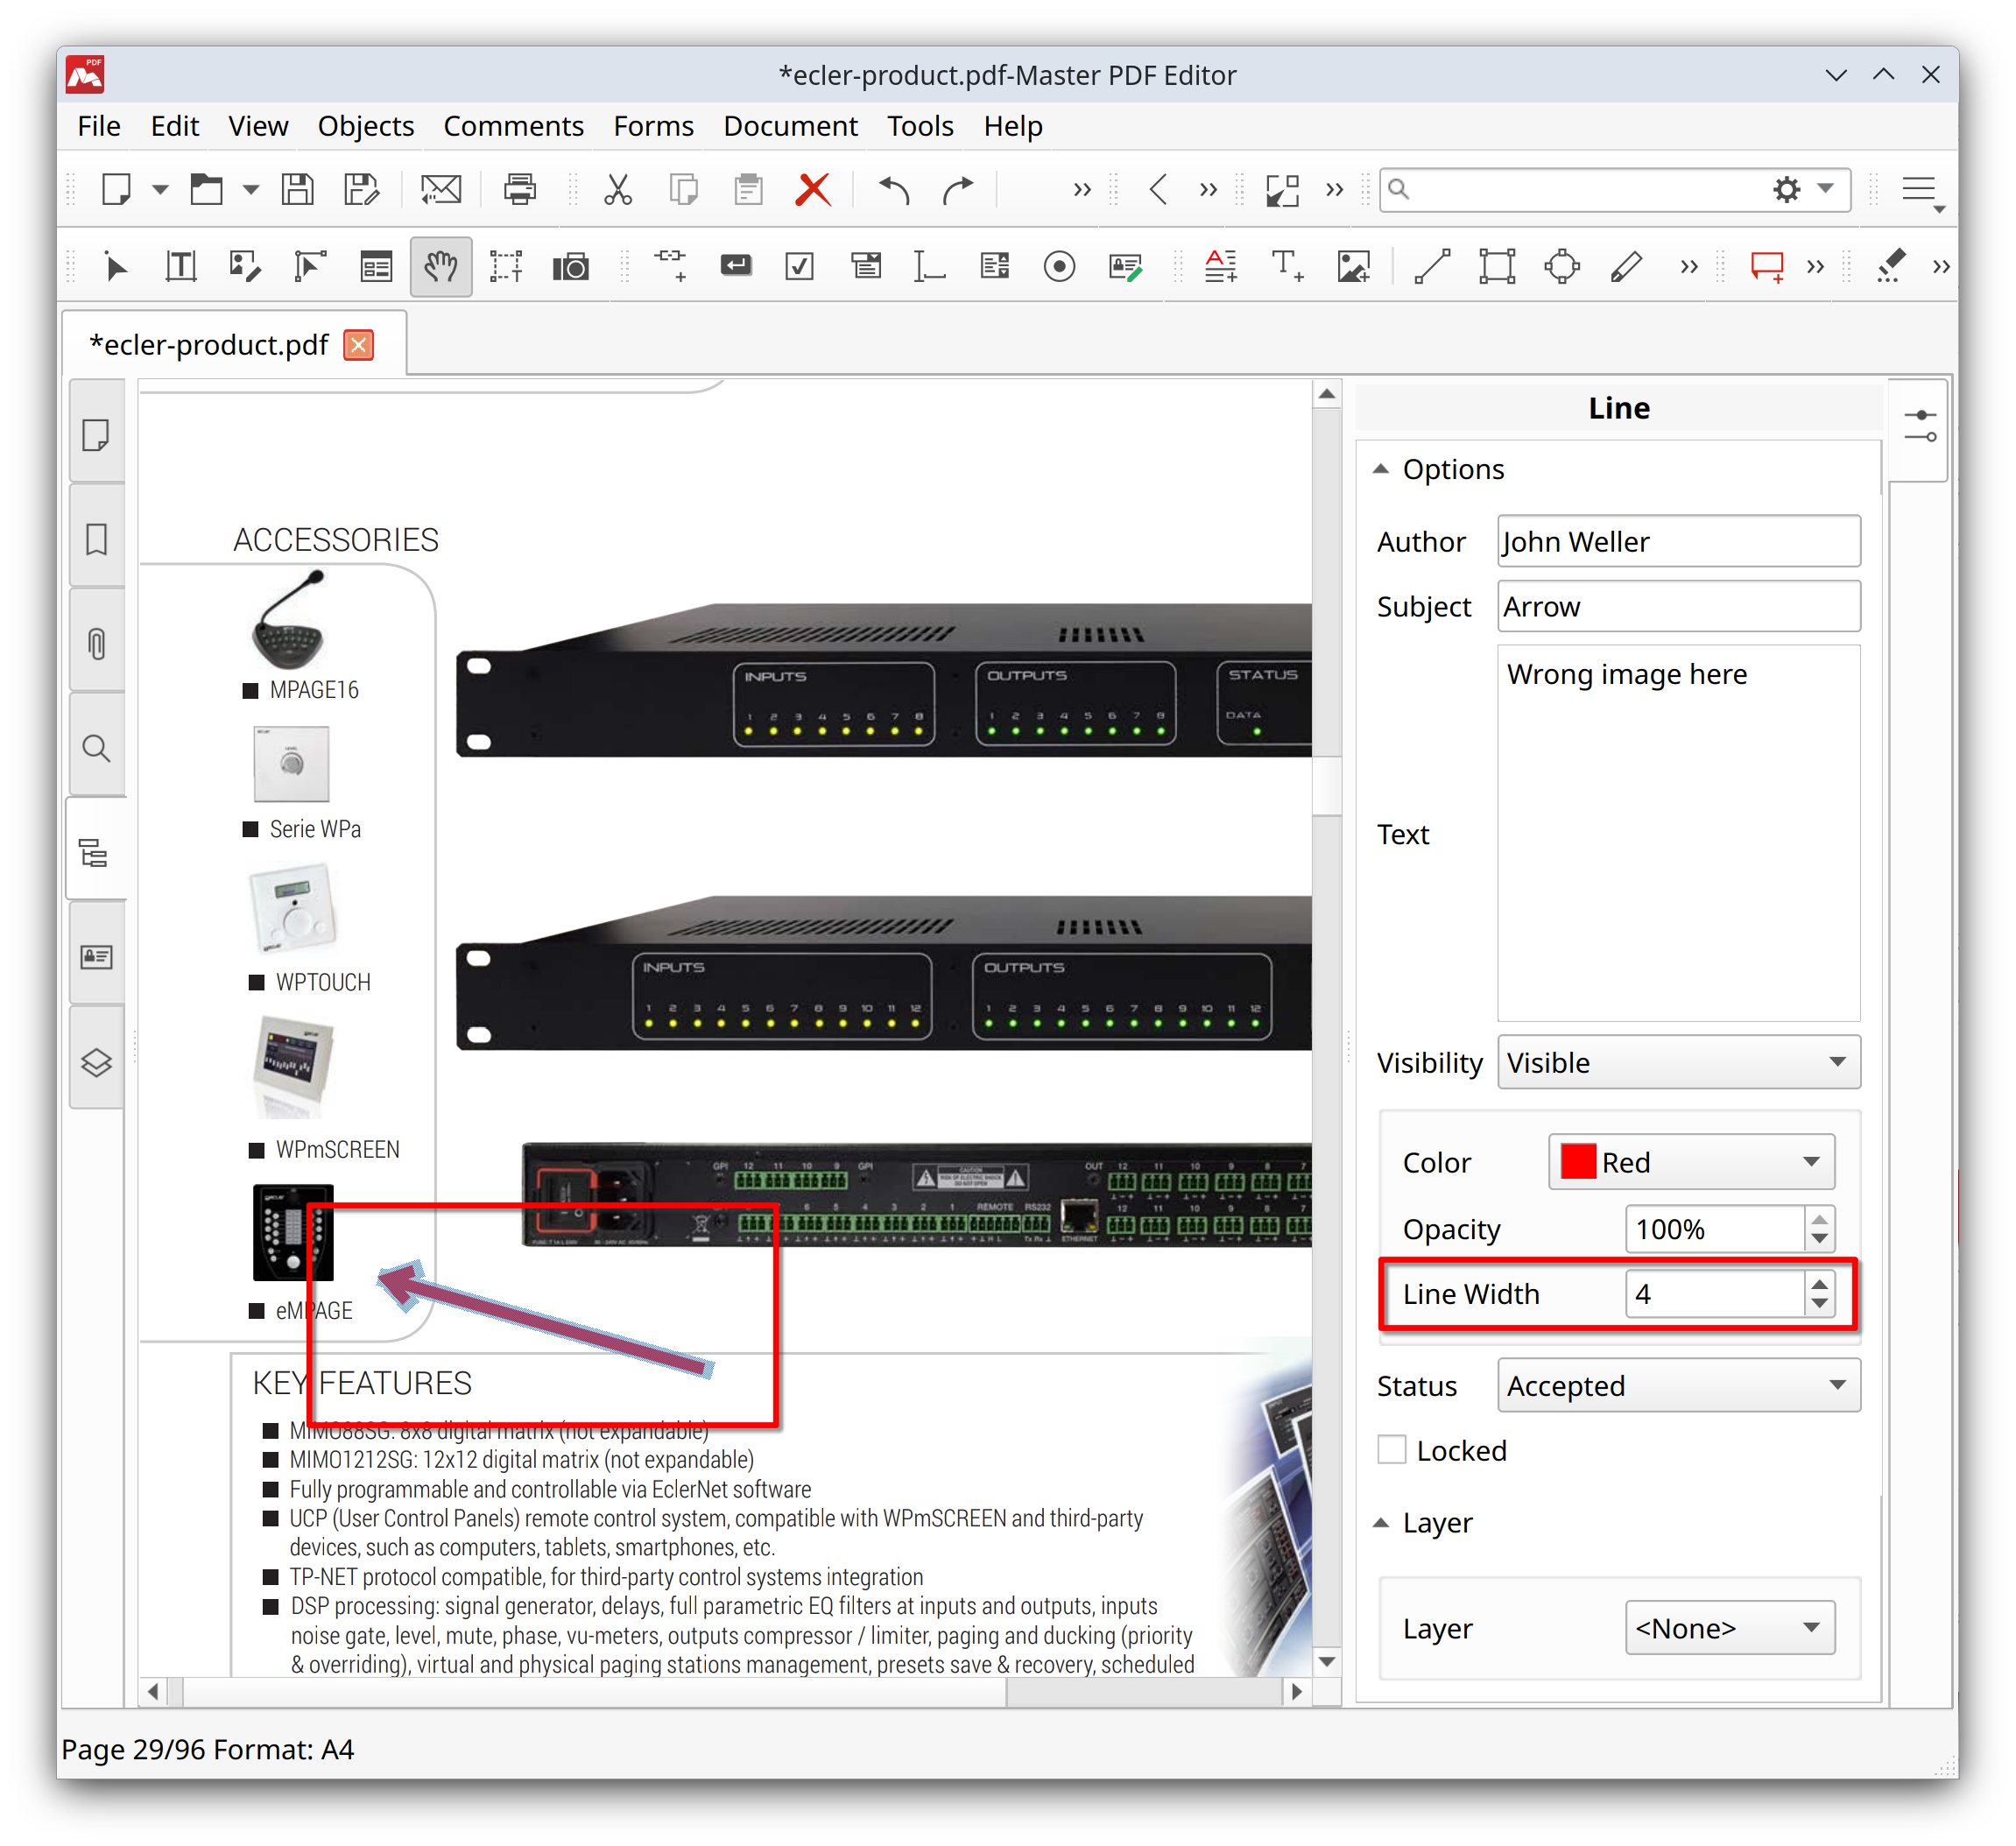Cut selection with the scissors icon
The image size is (2016, 1846).
pyautogui.click(x=619, y=189)
